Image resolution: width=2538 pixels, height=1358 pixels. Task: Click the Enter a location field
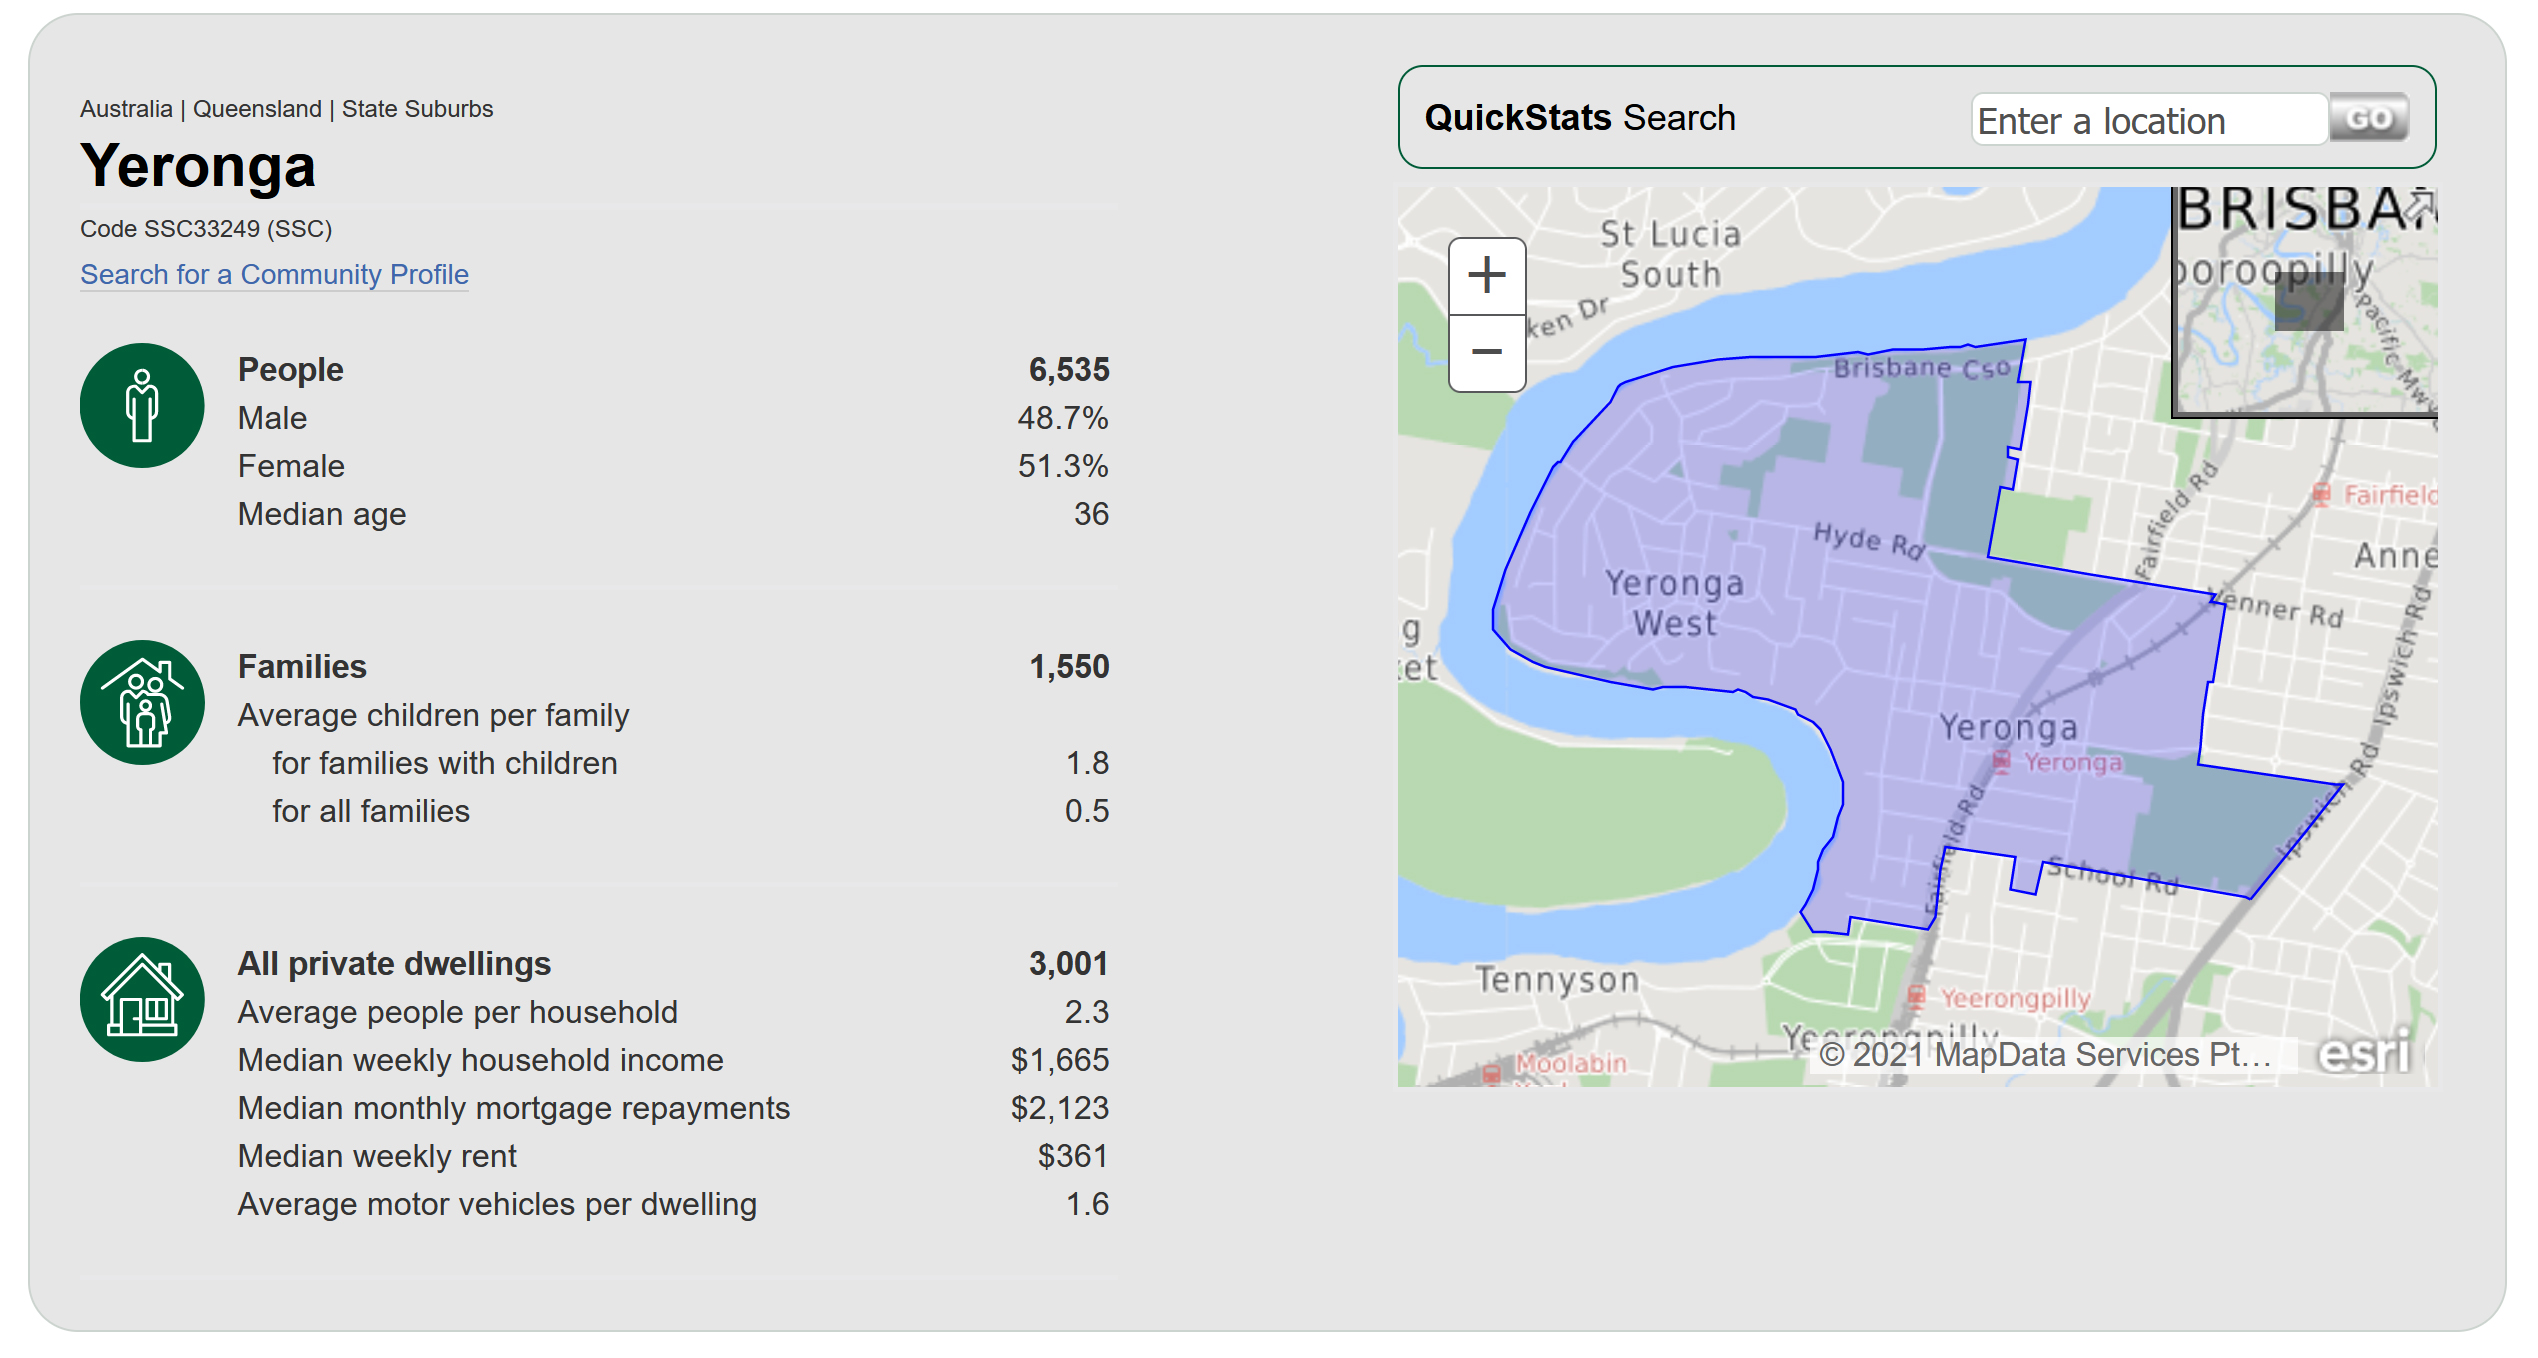(x=2150, y=121)
